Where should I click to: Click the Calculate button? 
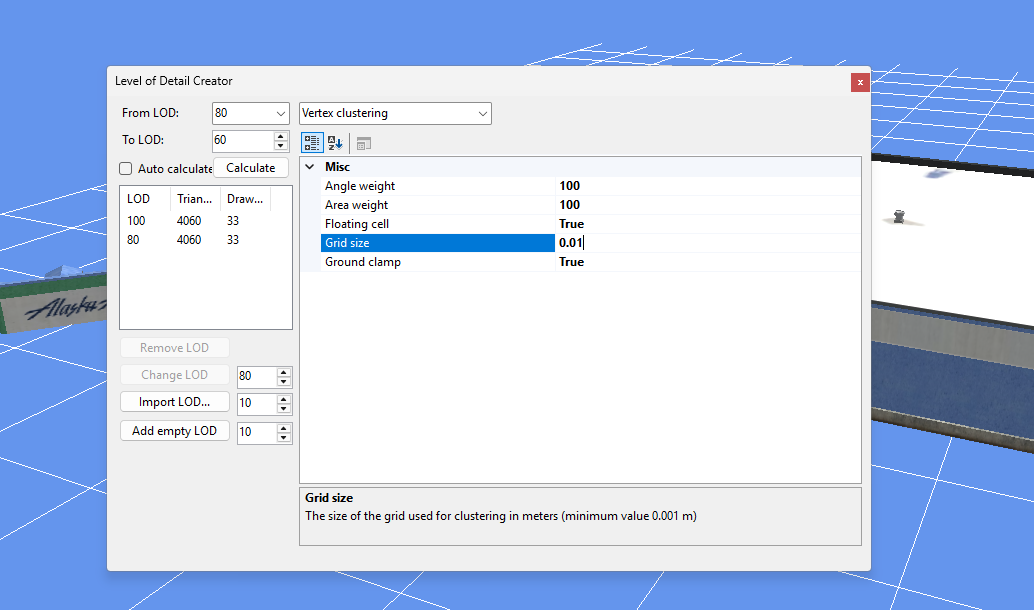250,167
